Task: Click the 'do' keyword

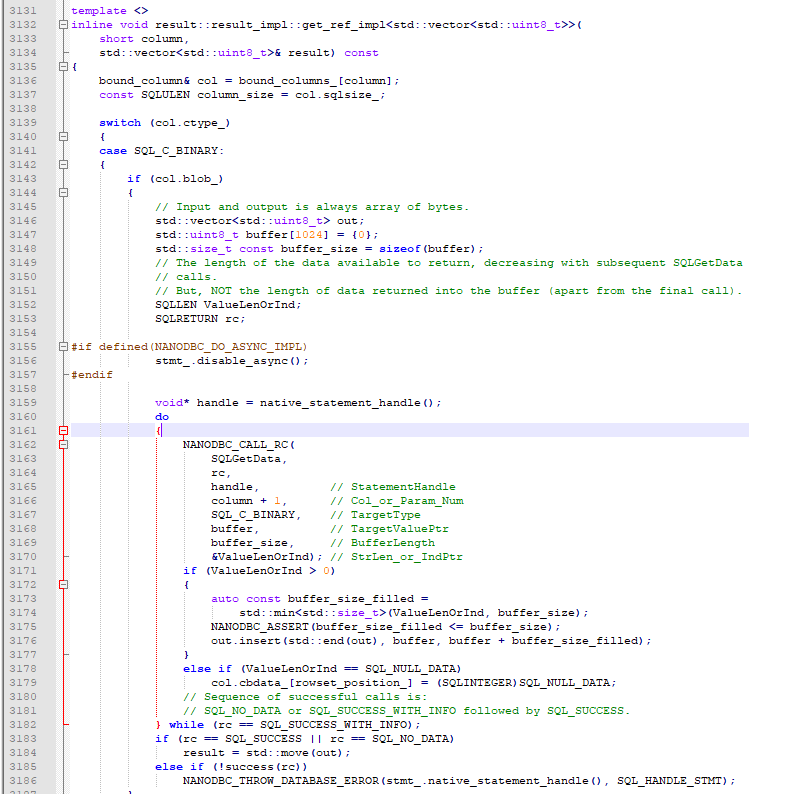Action: click(x=162, y=416)
